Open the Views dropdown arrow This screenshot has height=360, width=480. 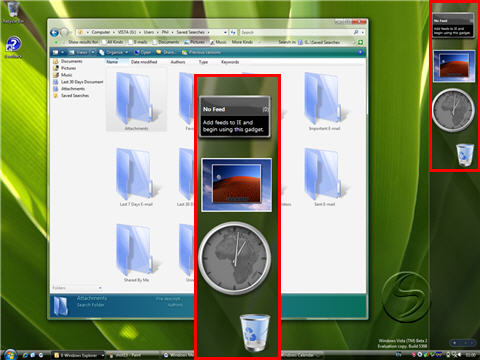point(93,52)
